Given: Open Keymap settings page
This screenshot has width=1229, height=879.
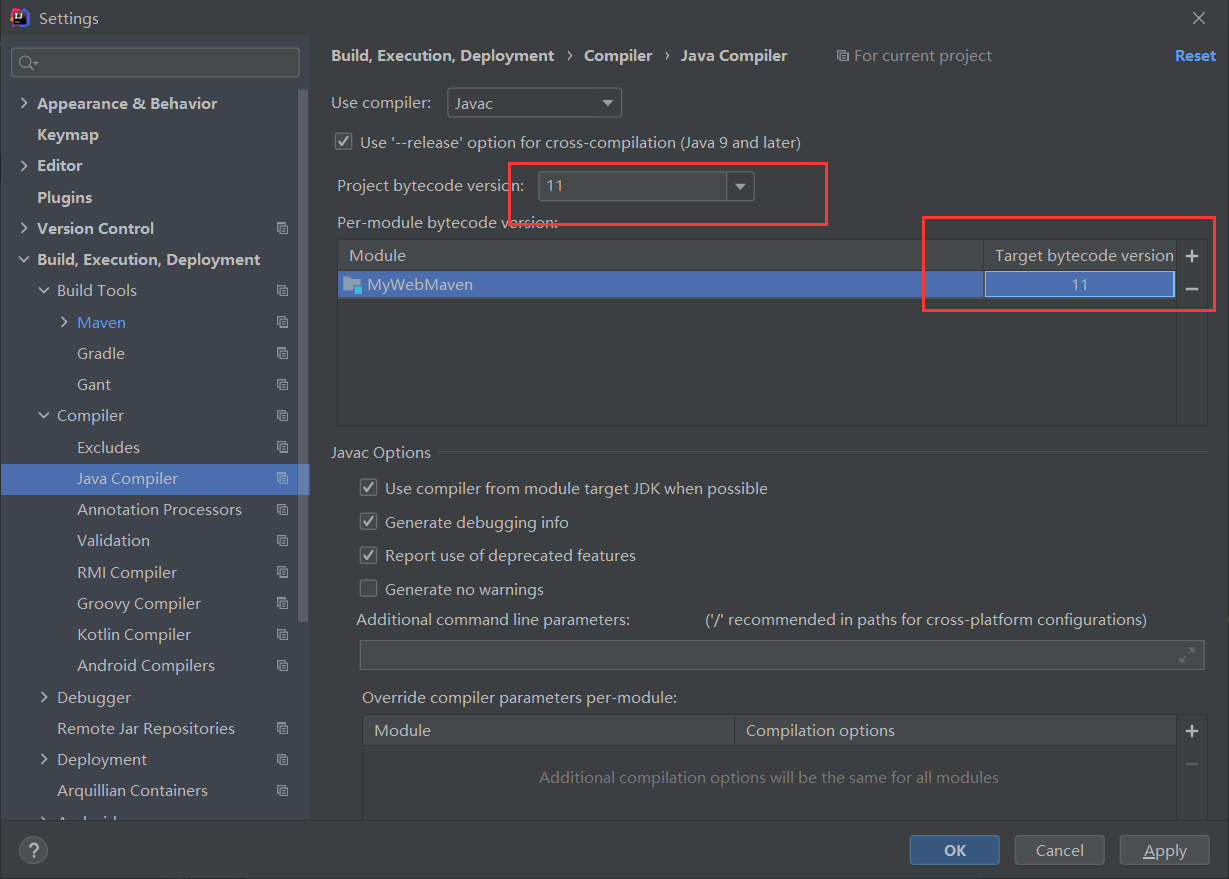Looking at the screenshot, I should pyautogui.click(x=68, y=134).
